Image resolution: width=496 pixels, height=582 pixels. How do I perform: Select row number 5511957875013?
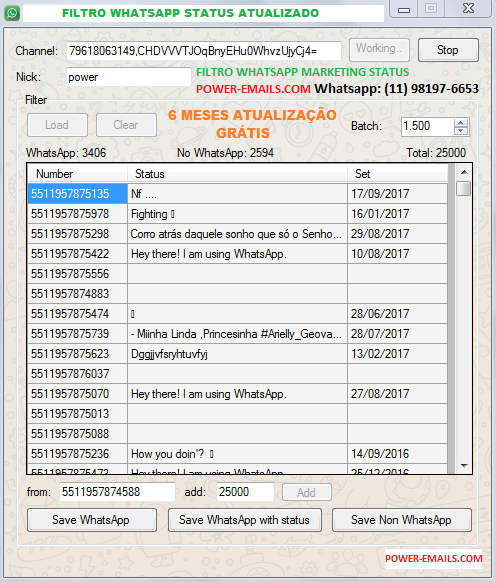click(78, 413)
